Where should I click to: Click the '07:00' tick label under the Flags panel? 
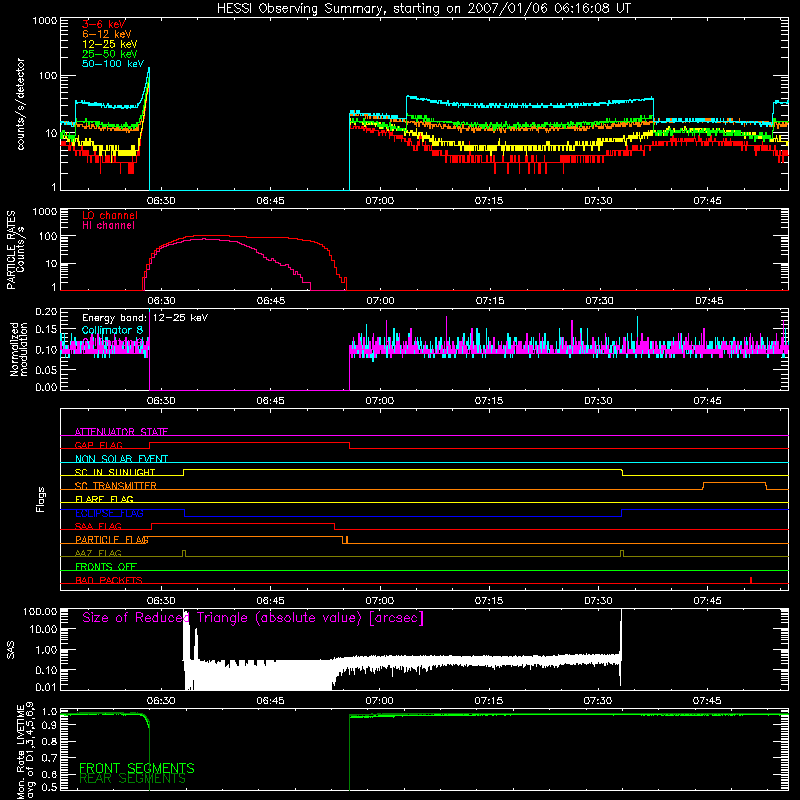(x=380, y=601)
